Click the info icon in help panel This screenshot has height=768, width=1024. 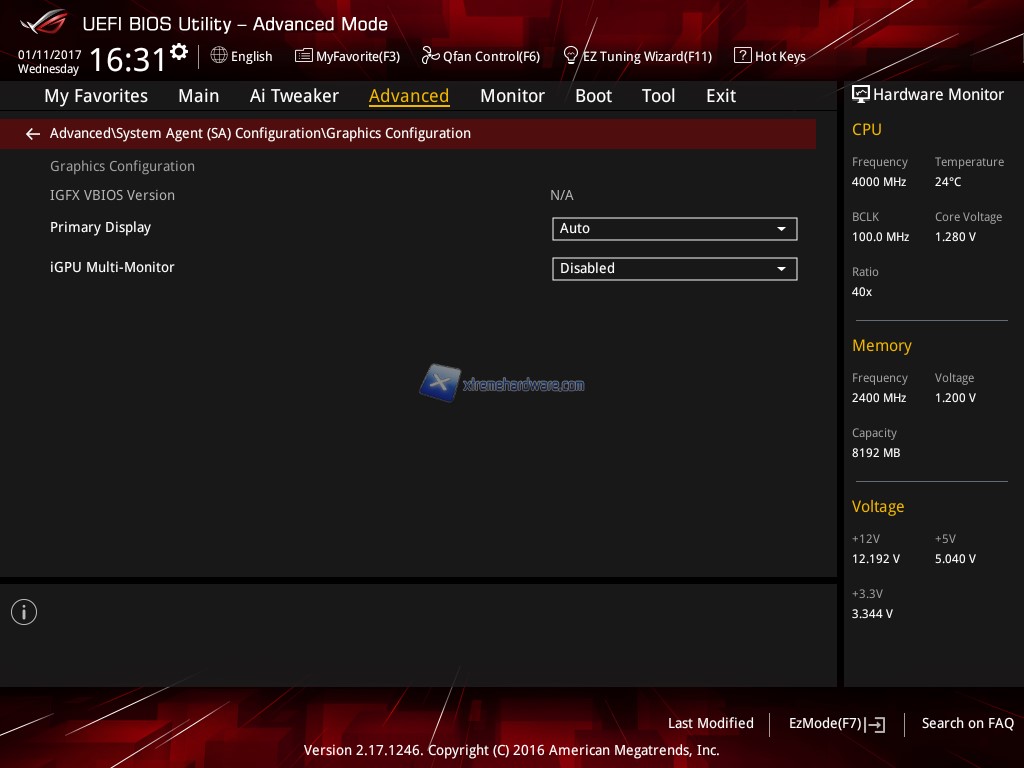point(24,612)
